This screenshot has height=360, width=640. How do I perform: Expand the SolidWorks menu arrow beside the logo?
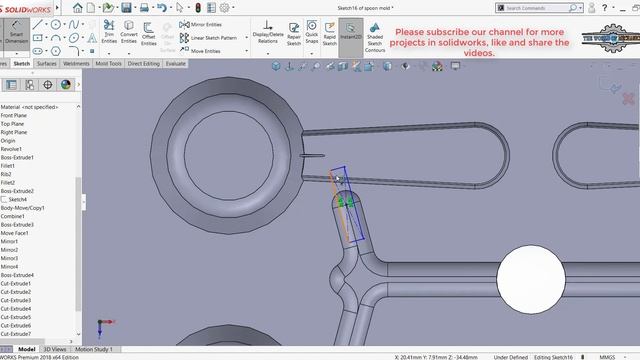click(57, 7)
